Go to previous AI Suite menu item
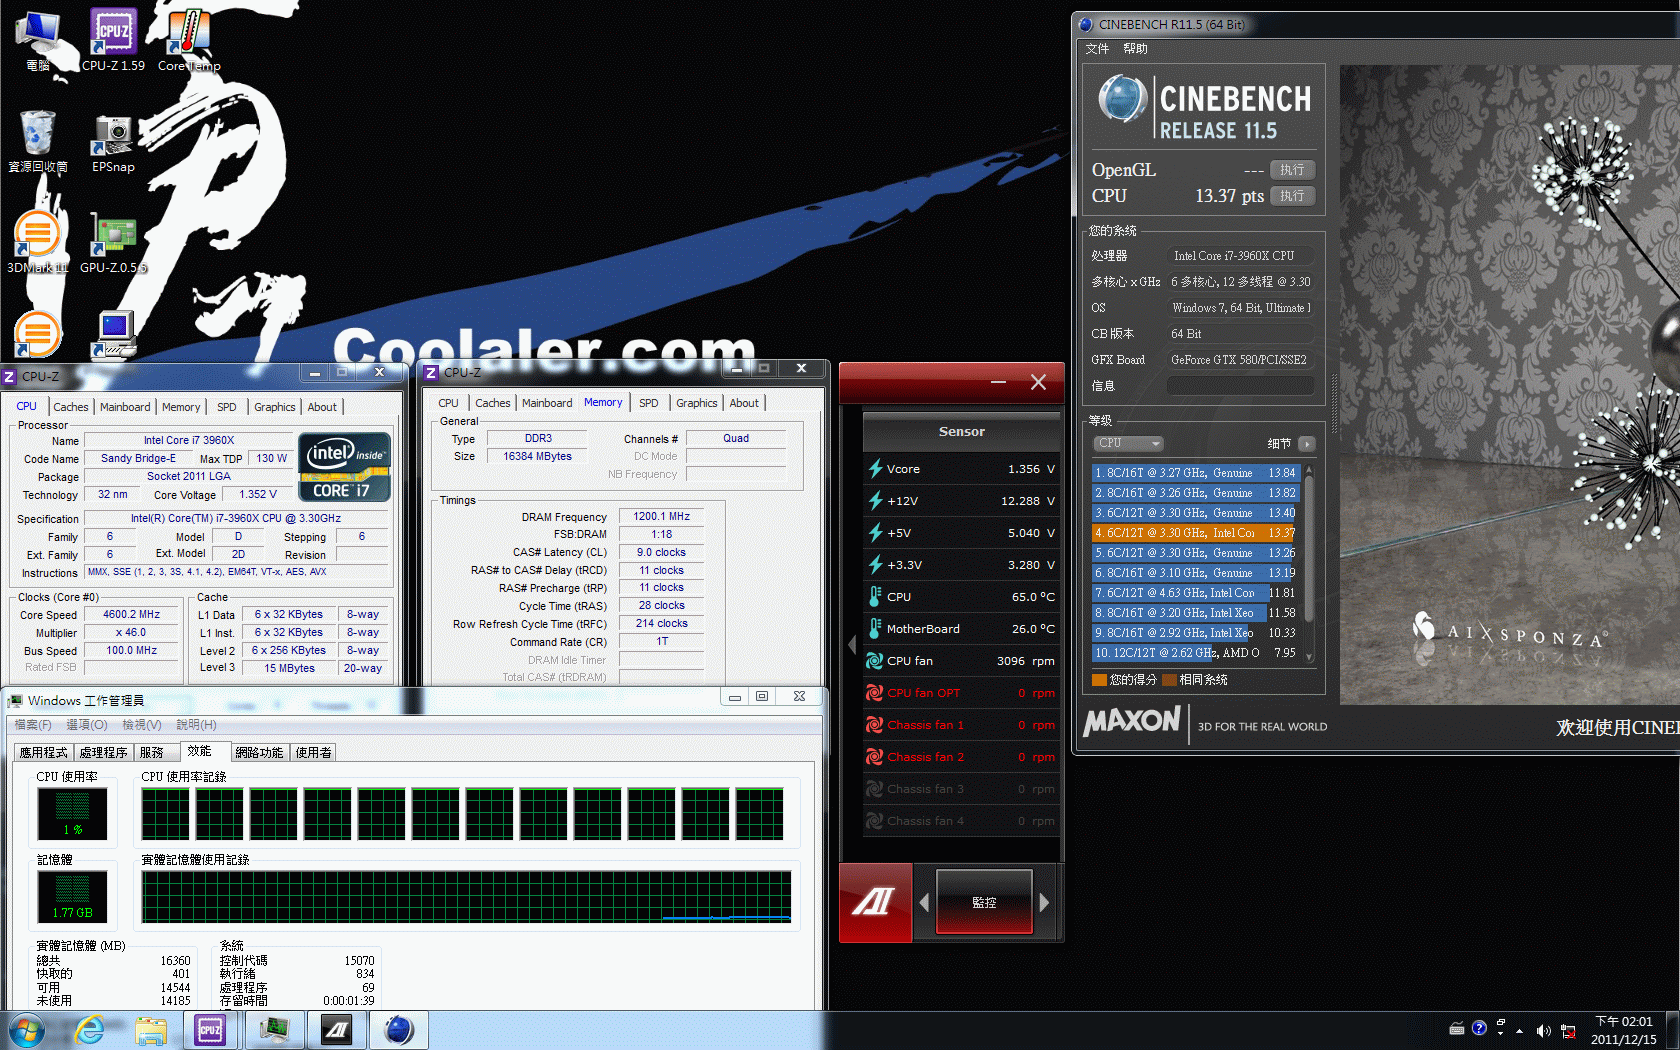 [924, 902]
